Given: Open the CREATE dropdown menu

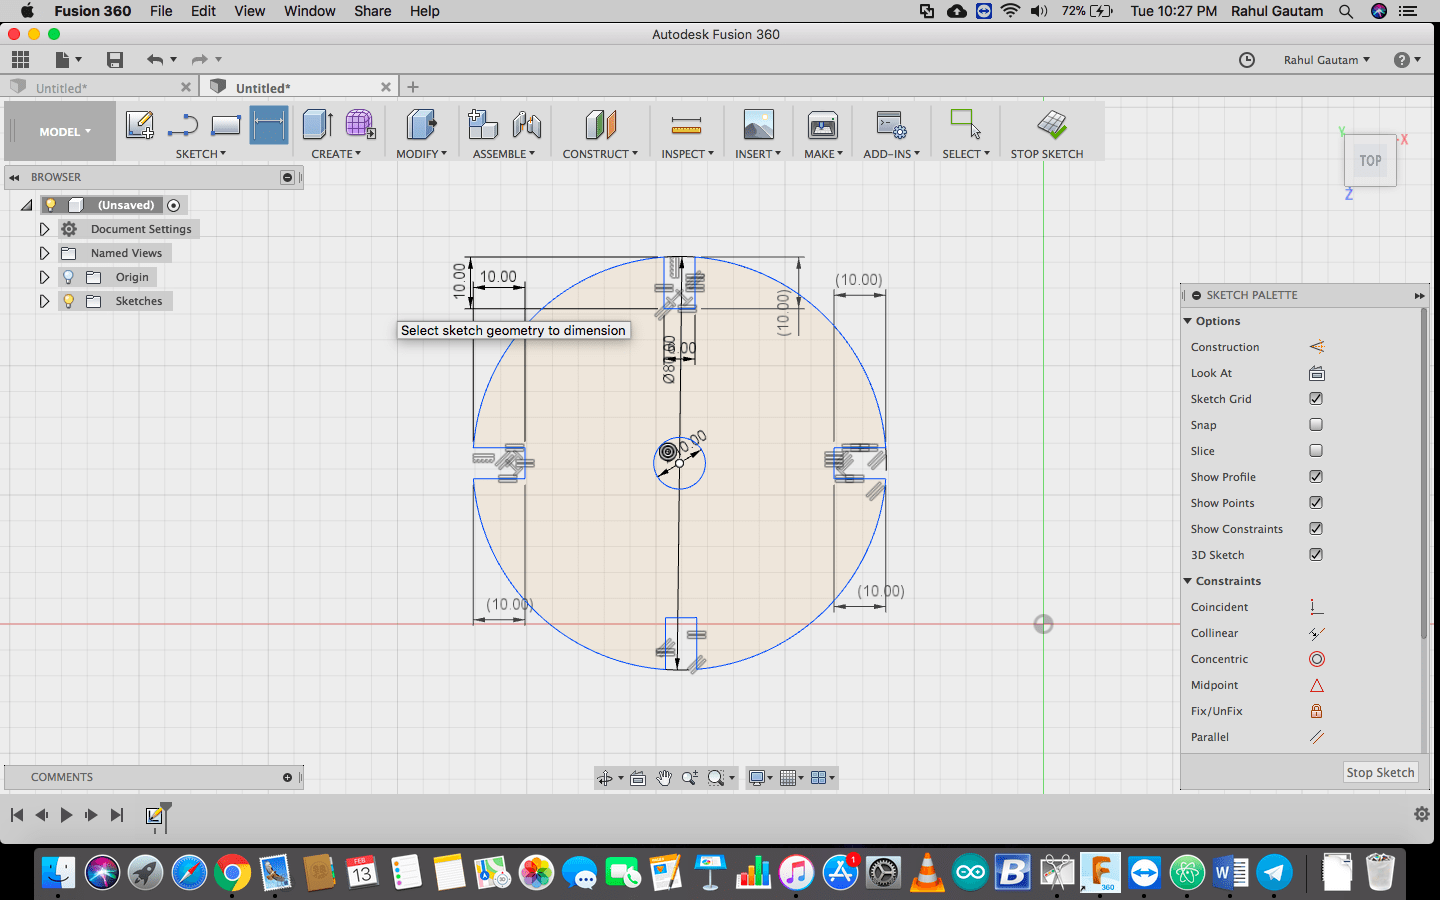Looking at the screenshot, I should tap(336, 154).
